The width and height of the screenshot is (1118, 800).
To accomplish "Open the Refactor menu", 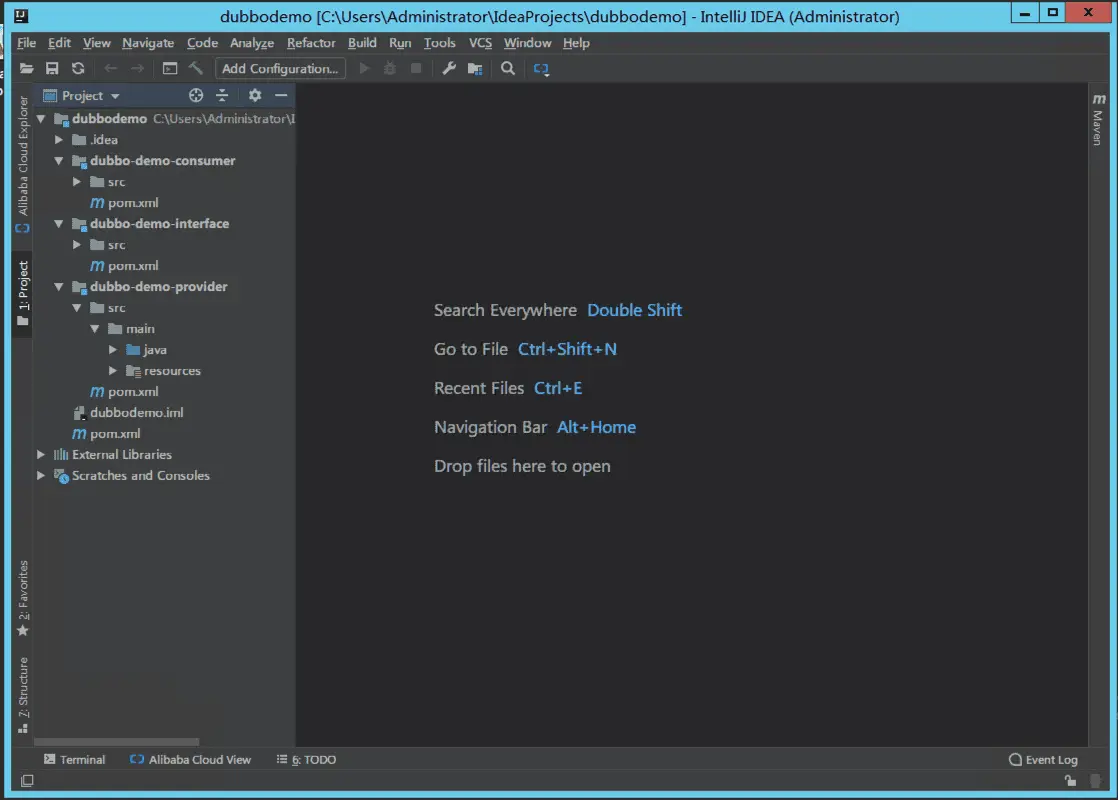I will (311, 43).
